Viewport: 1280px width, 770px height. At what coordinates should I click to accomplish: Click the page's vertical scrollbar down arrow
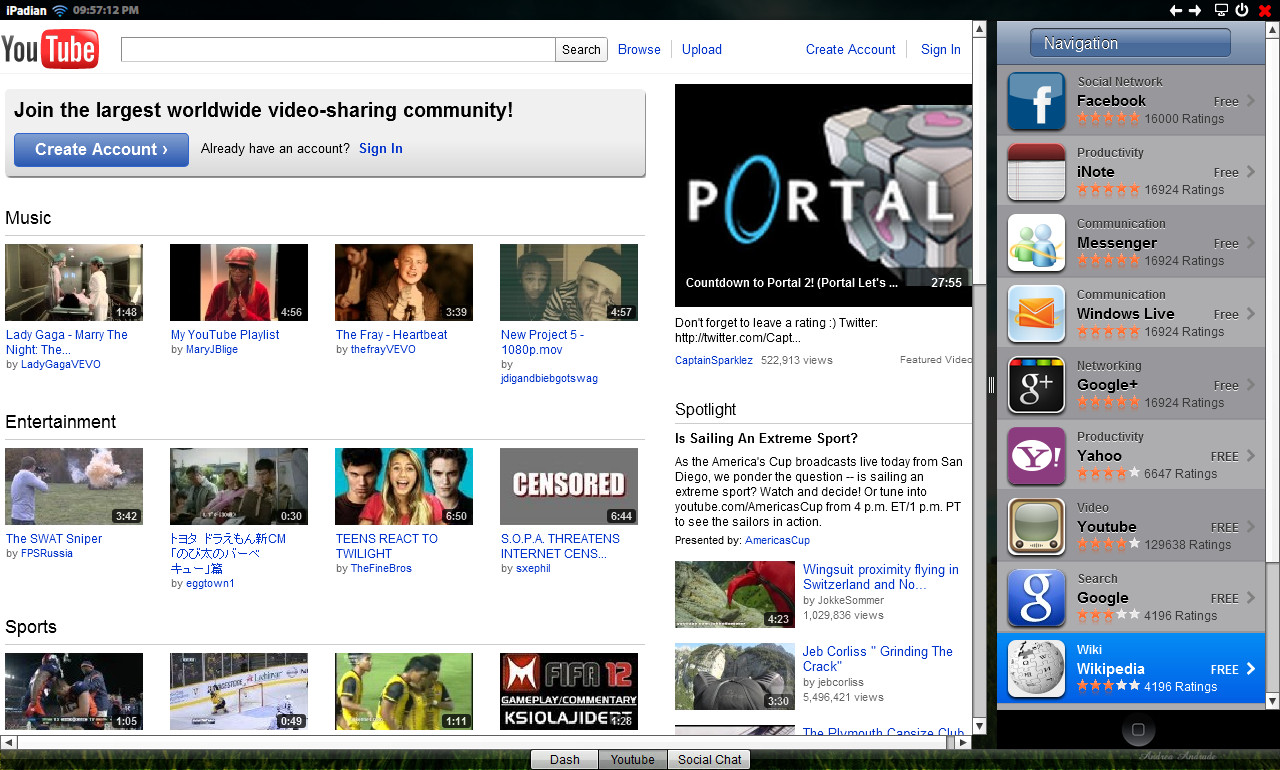[980, 726]
